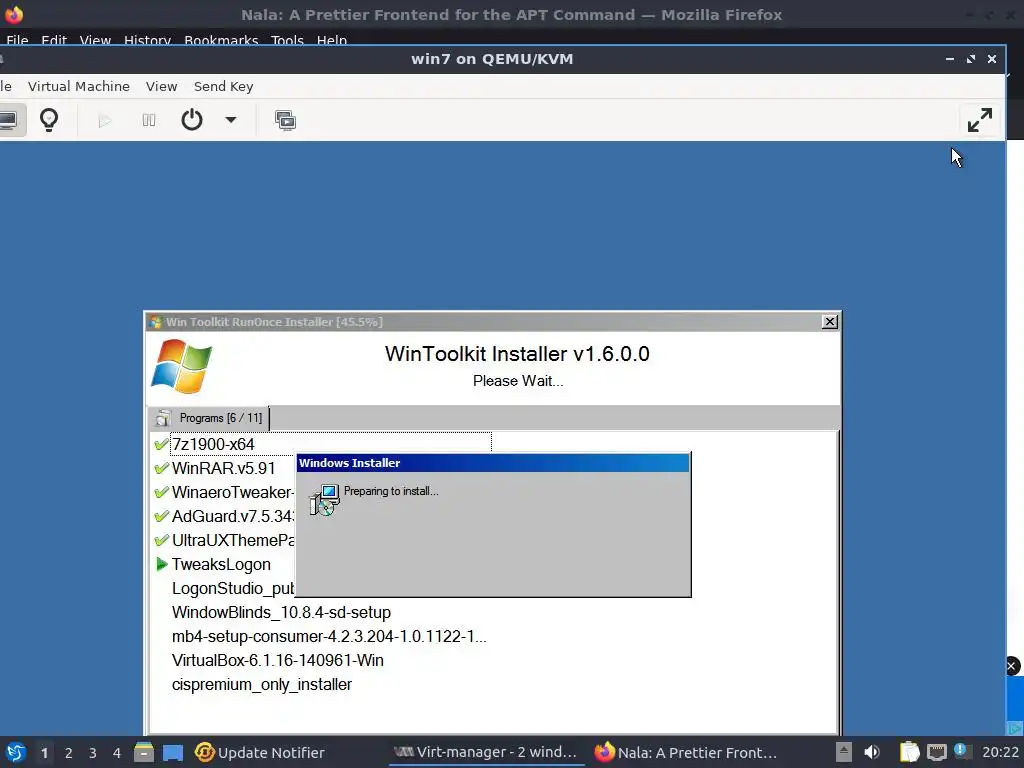Open Firefox Help menu
The height and width of the screenshot is (768, 1024).
pos(332,40)
